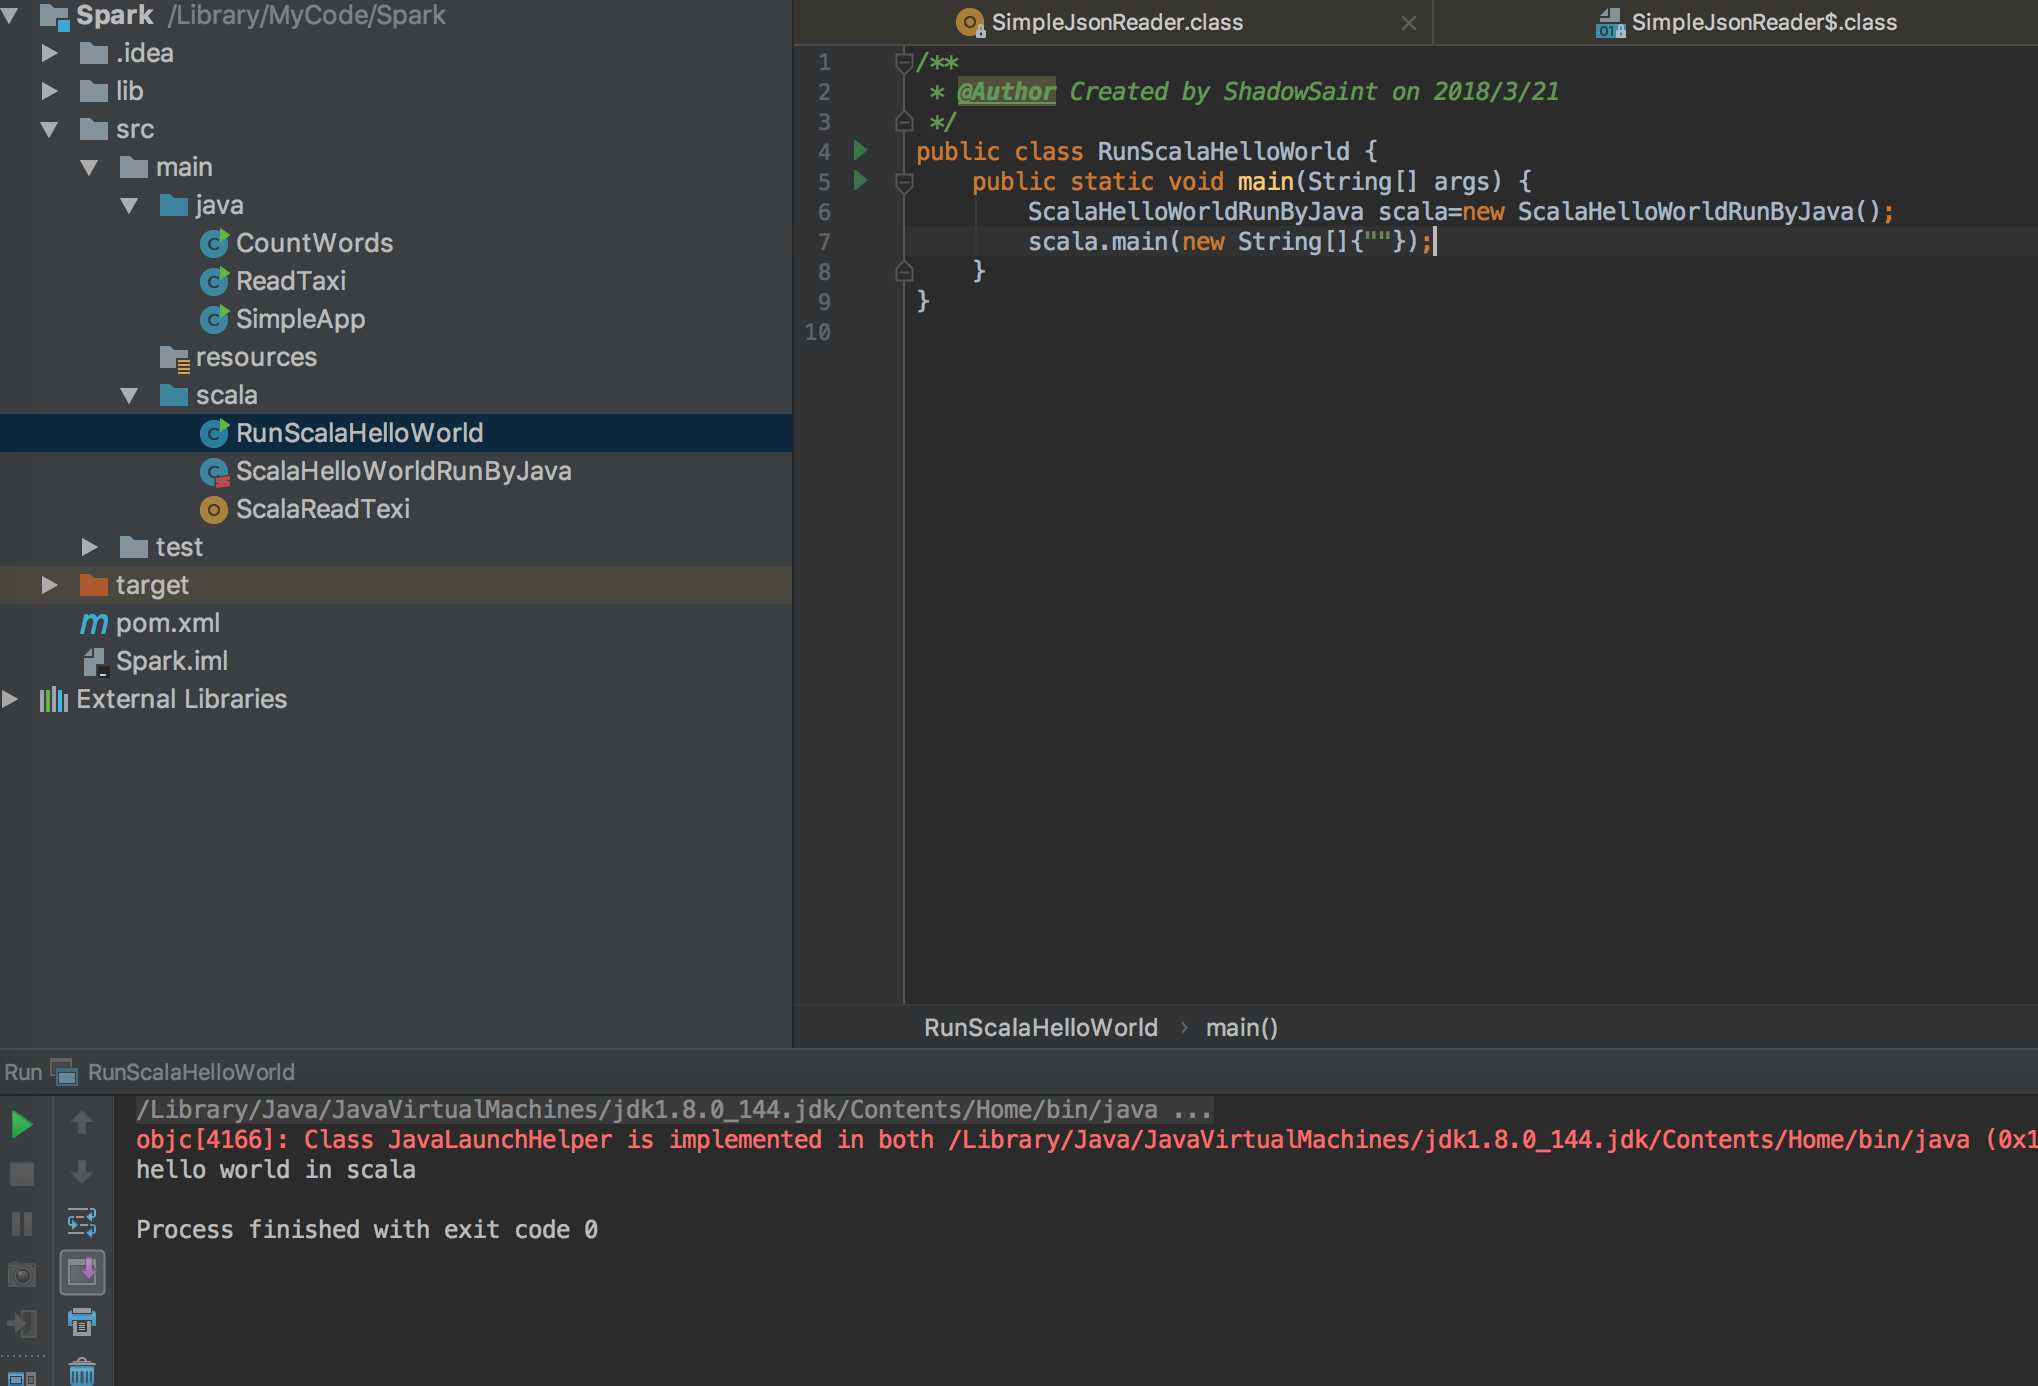This screenshot has width=2038, height=1386.
Task: Clear console with the trash icon
Action: coord(82,1371)
